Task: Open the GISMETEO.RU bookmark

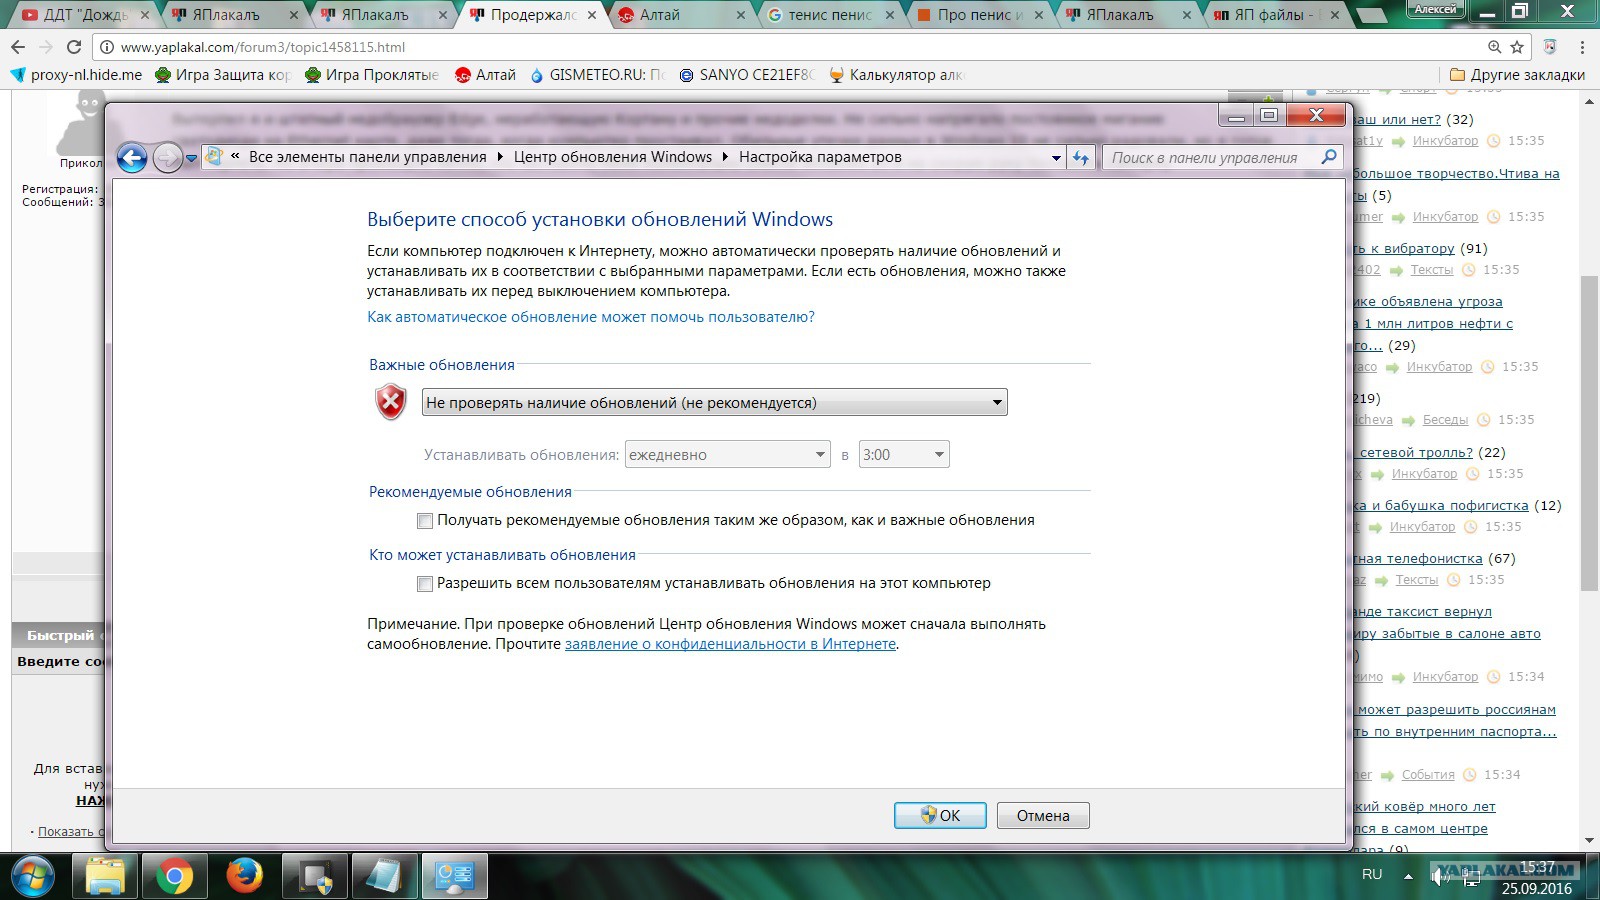Action: click(597, 74)
